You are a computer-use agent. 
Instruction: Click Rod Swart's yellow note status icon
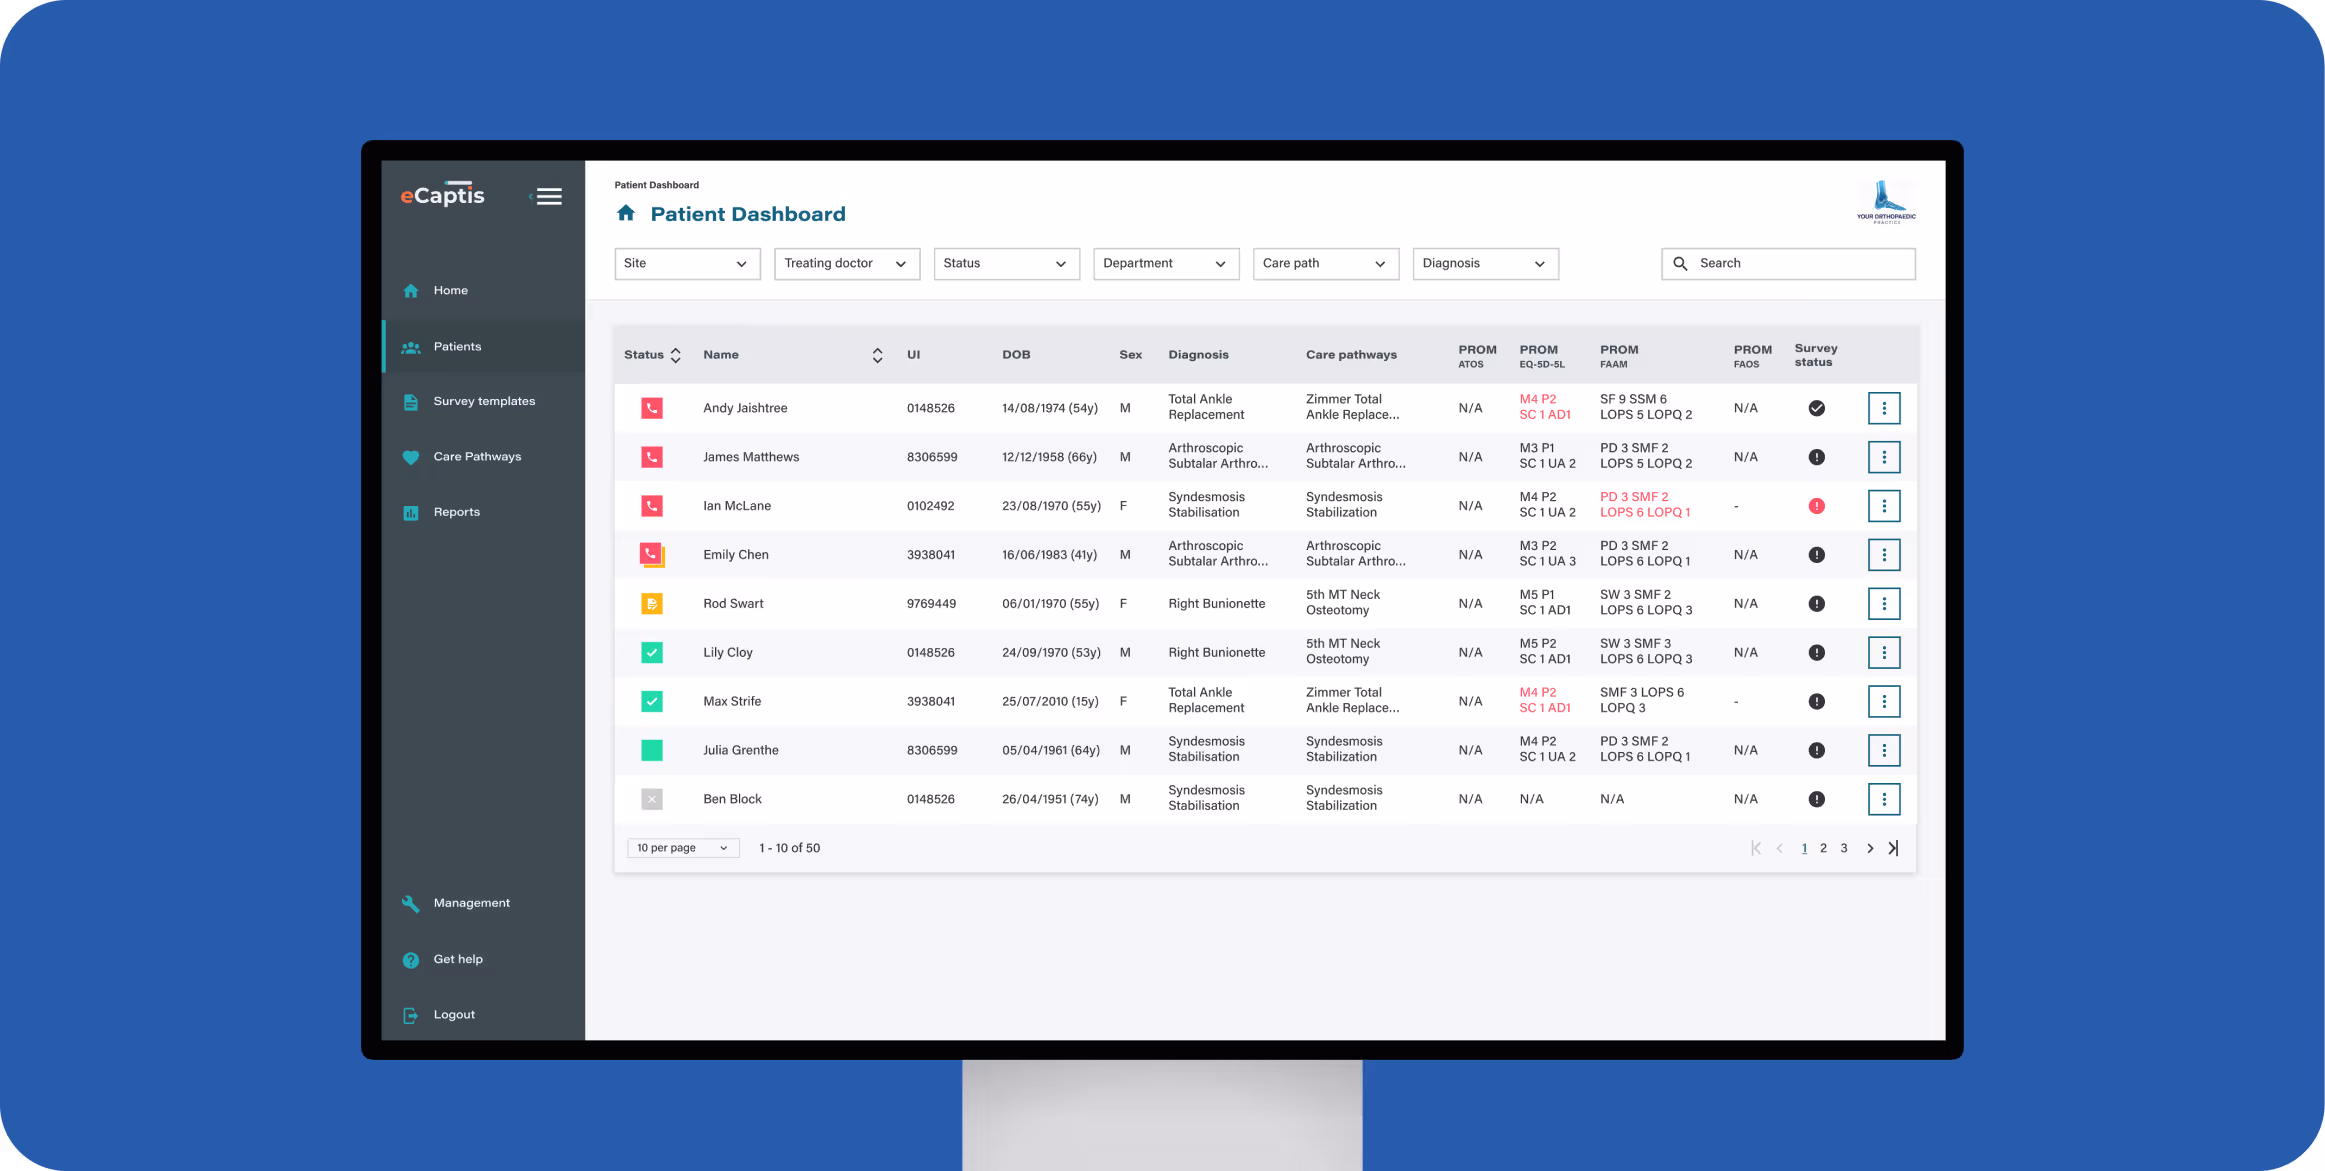tap(652, 604)
